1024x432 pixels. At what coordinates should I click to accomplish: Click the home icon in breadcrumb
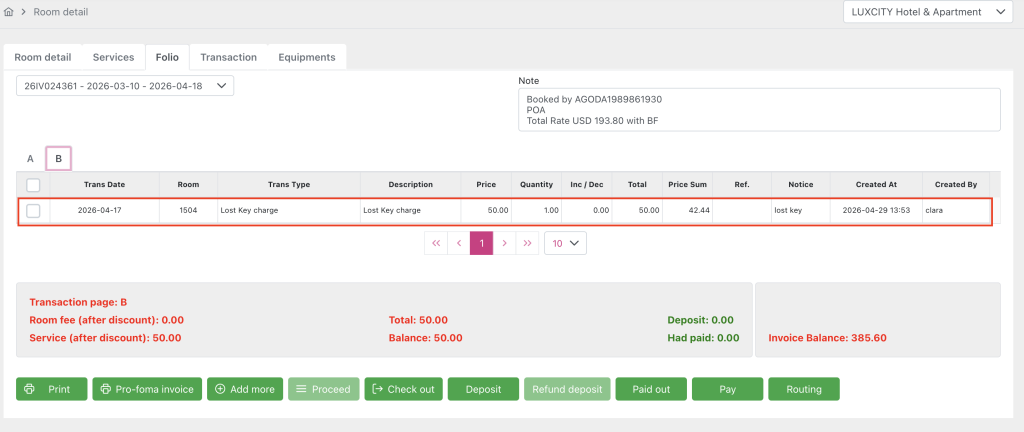pos(9,12)
